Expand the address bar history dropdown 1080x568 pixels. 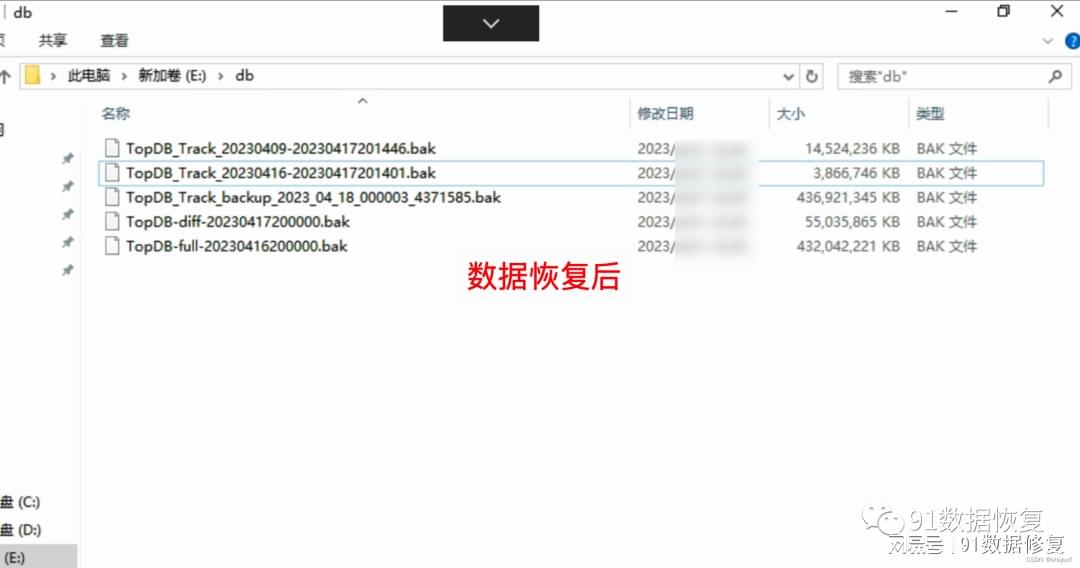[x=789, y=77]
